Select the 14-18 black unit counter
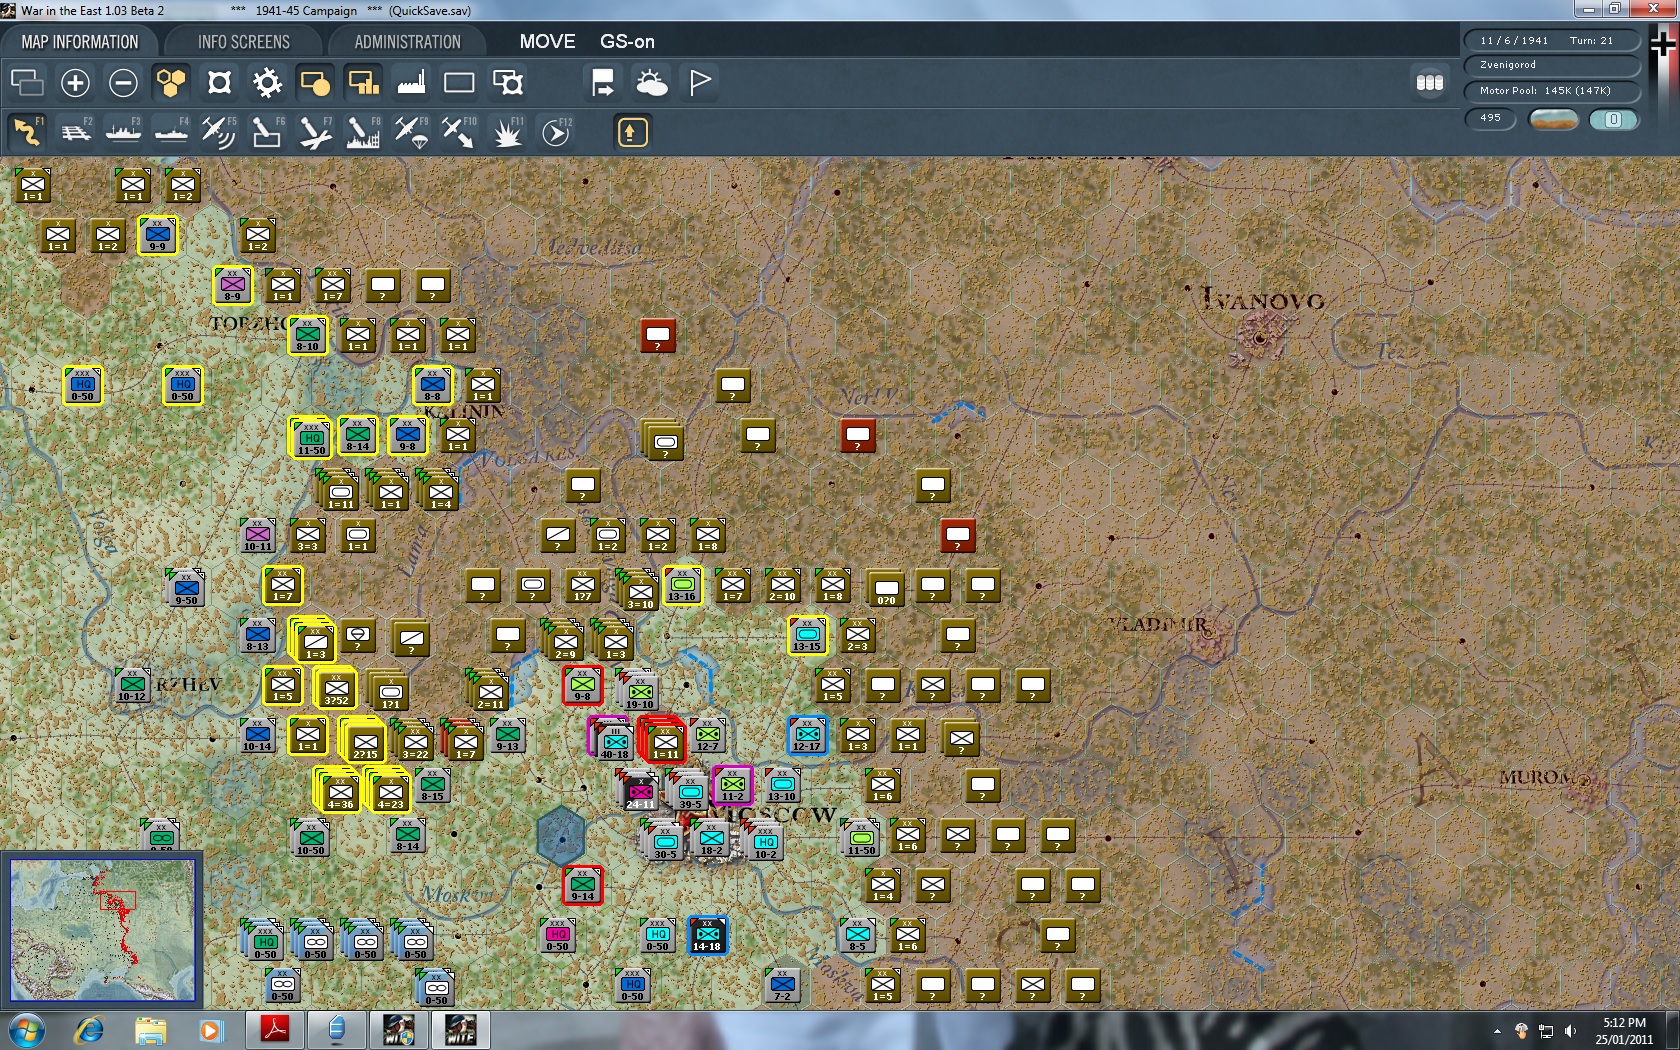 tap(708, 935)
